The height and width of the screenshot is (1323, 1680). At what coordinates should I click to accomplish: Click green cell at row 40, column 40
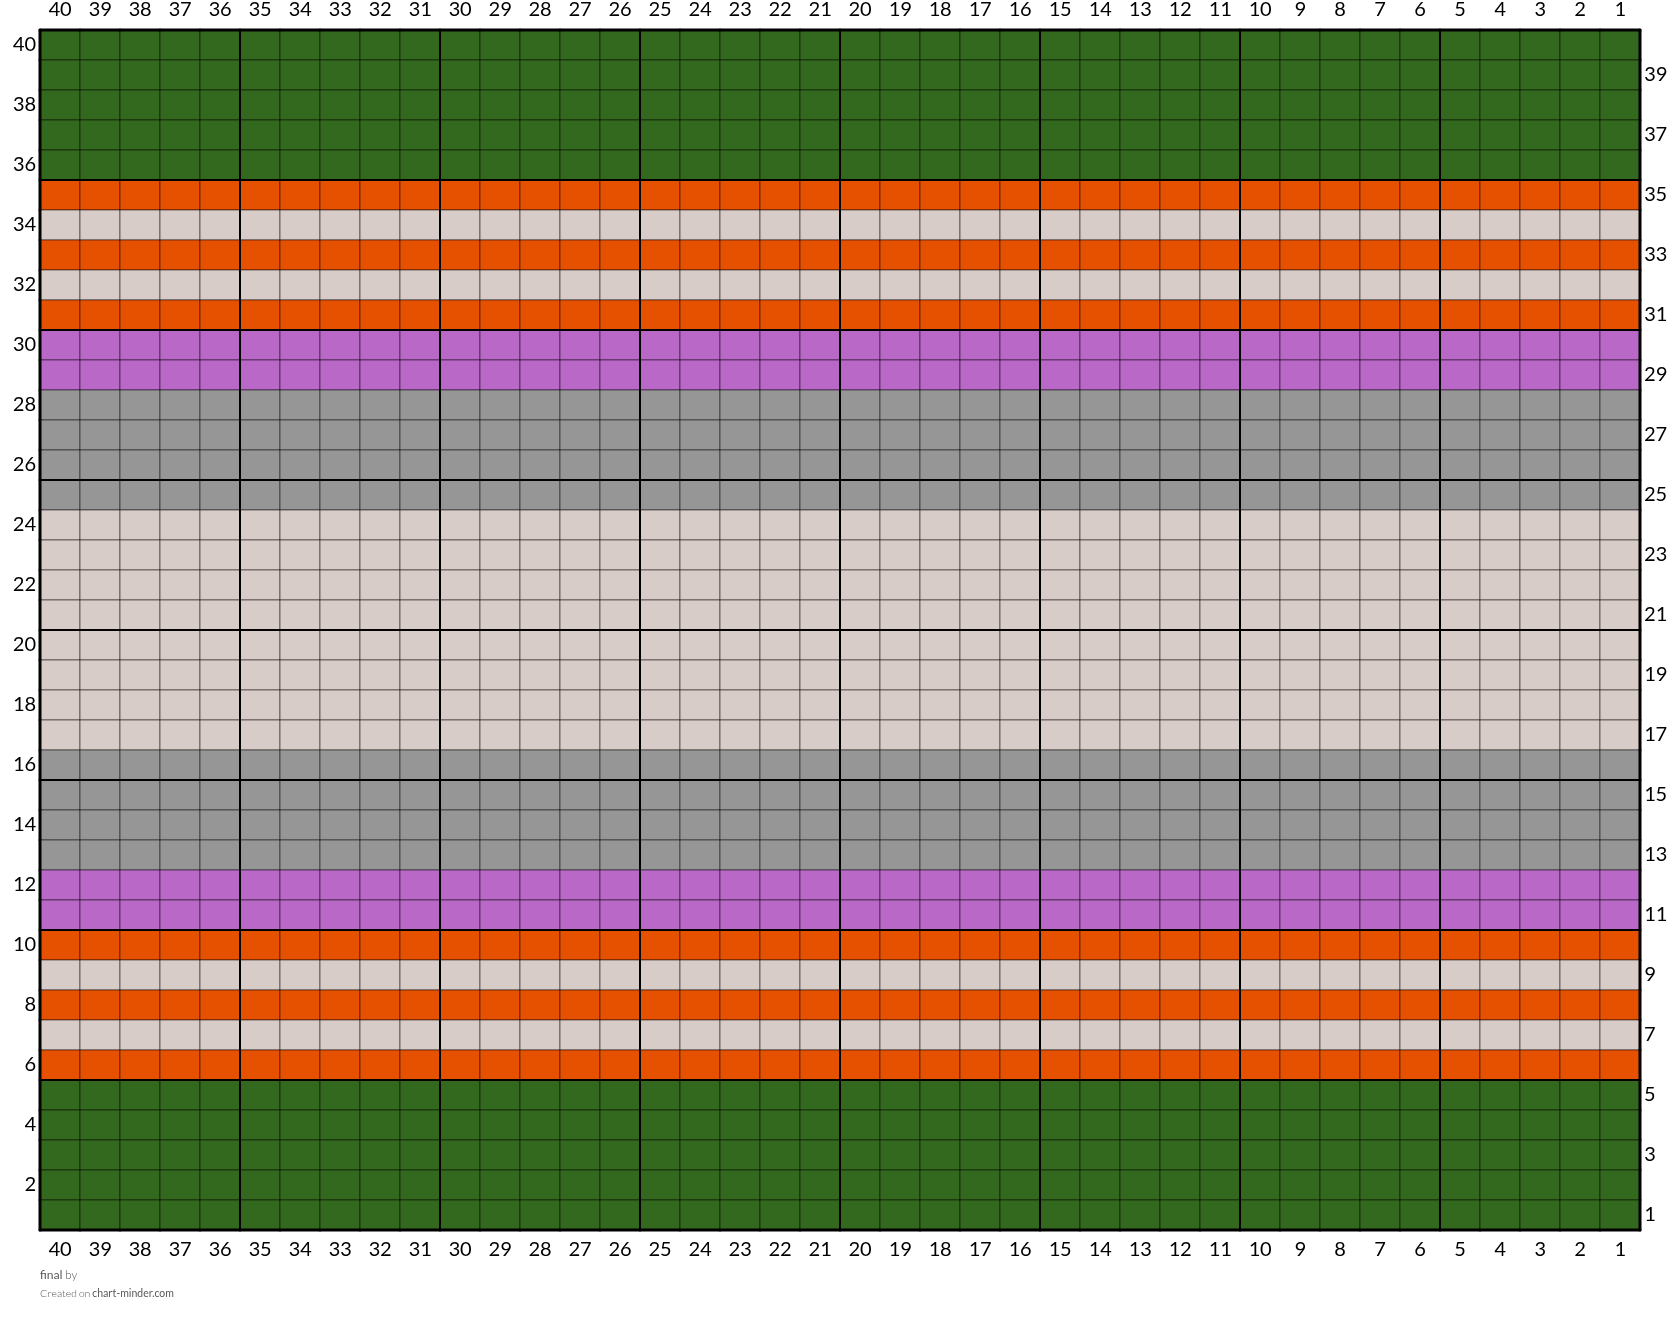tap(60, 45)
